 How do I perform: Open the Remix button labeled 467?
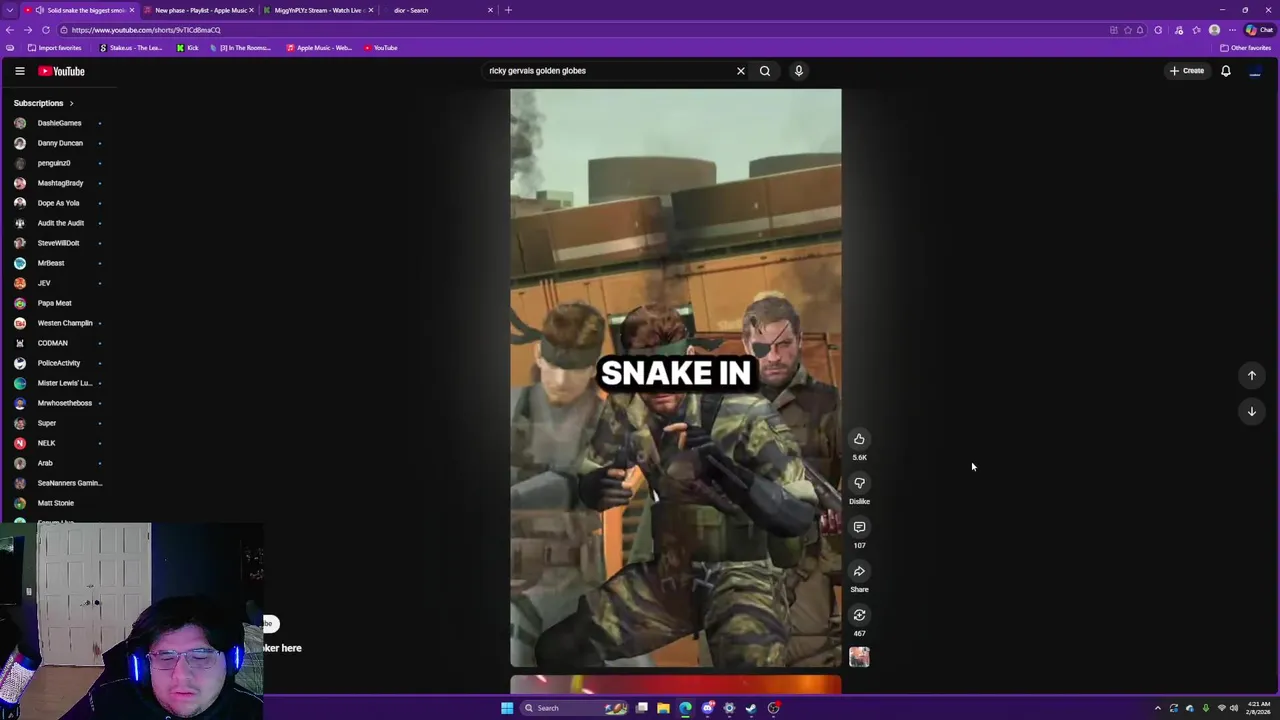859,615
